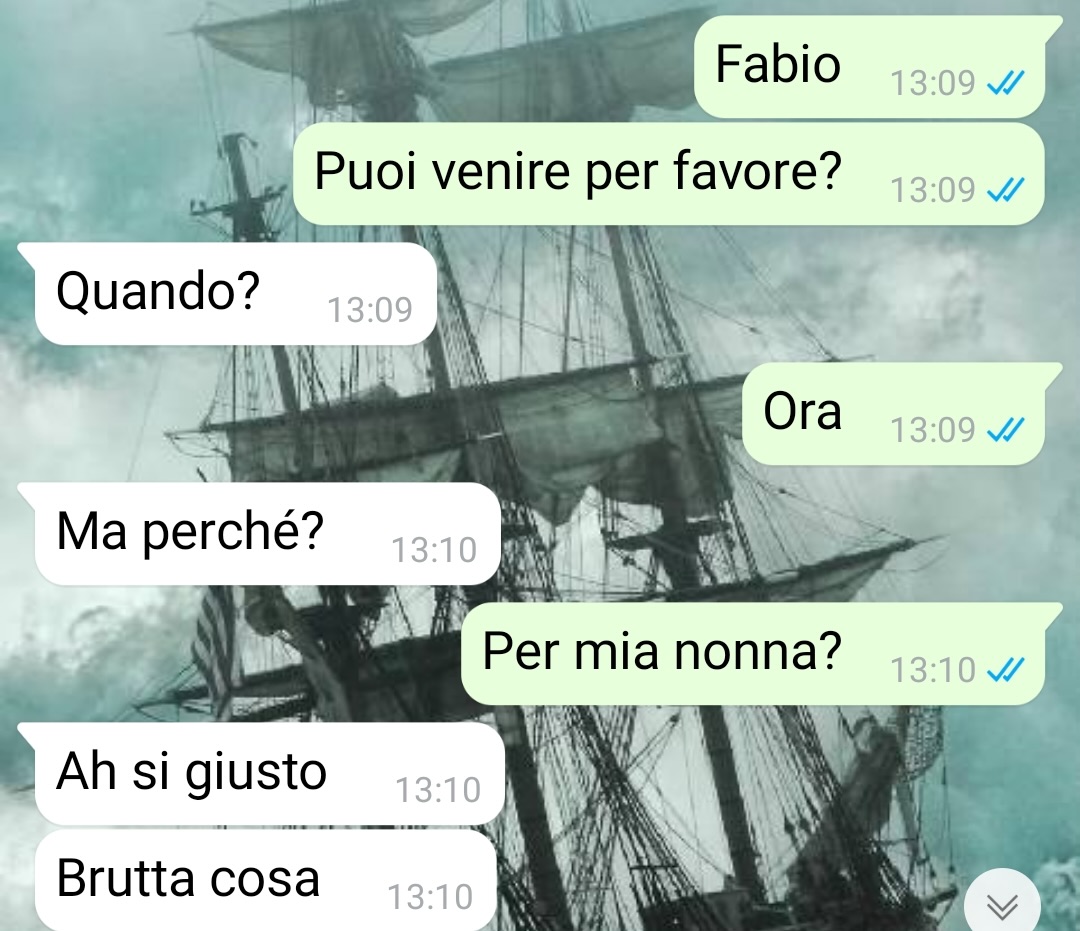Tap the 13:10 timestamp on 'Ma perché?'
Screen dimensions: 1080x931
point(434,550)
